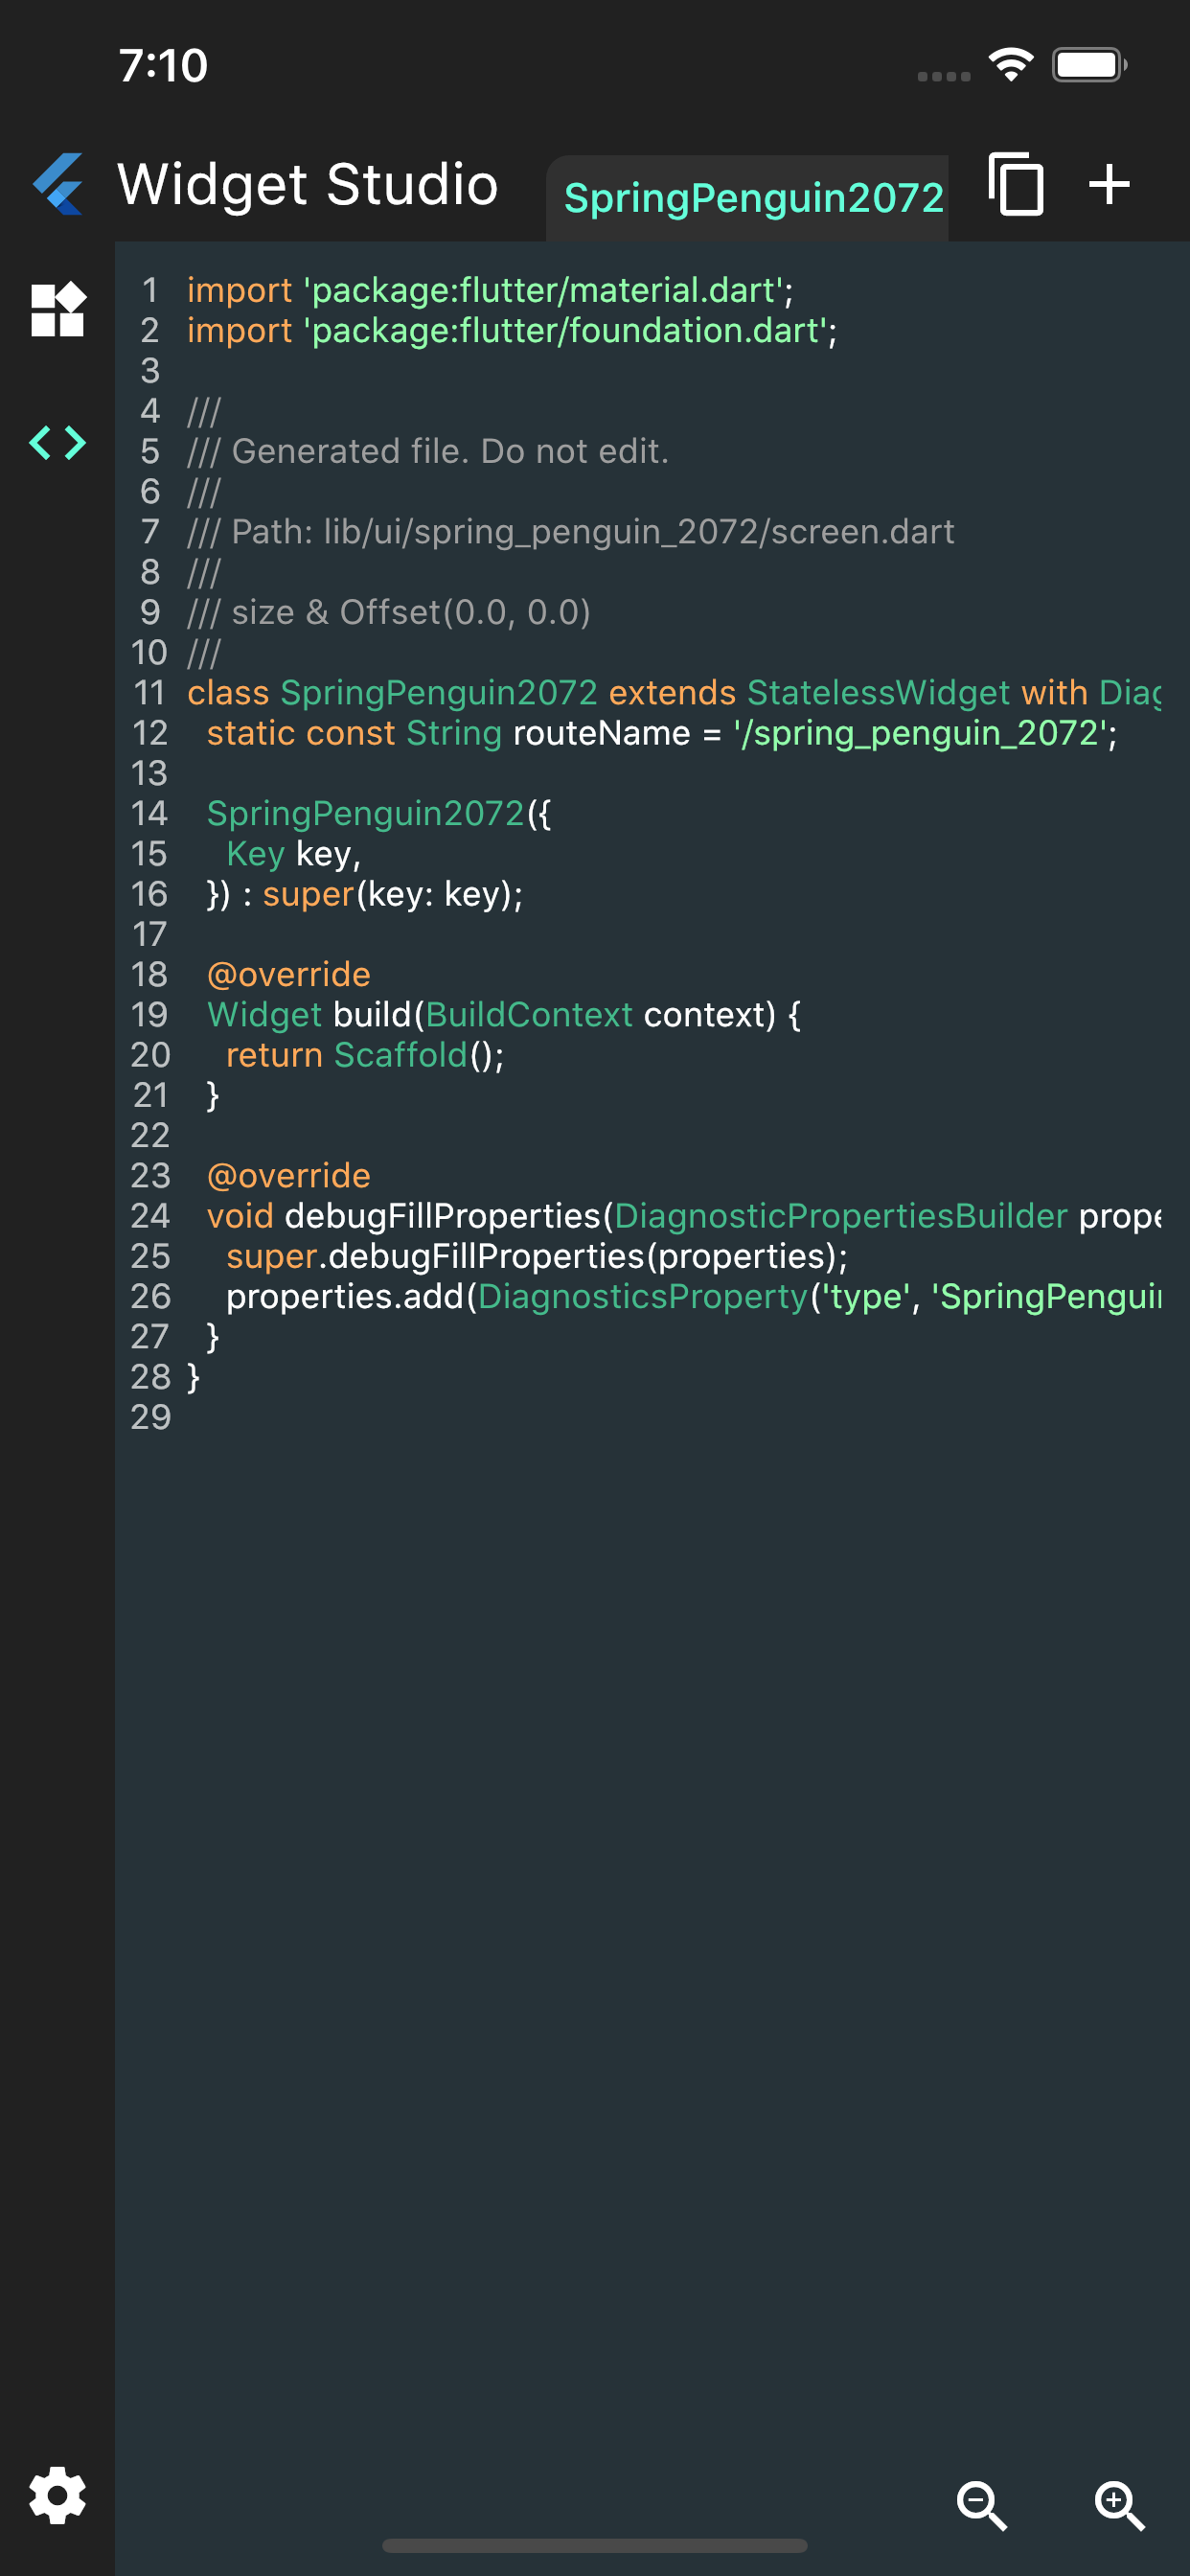Open the widgets panel icon in sidebar
This screenshot has width=1190, height=2576.
click(58, 309)
